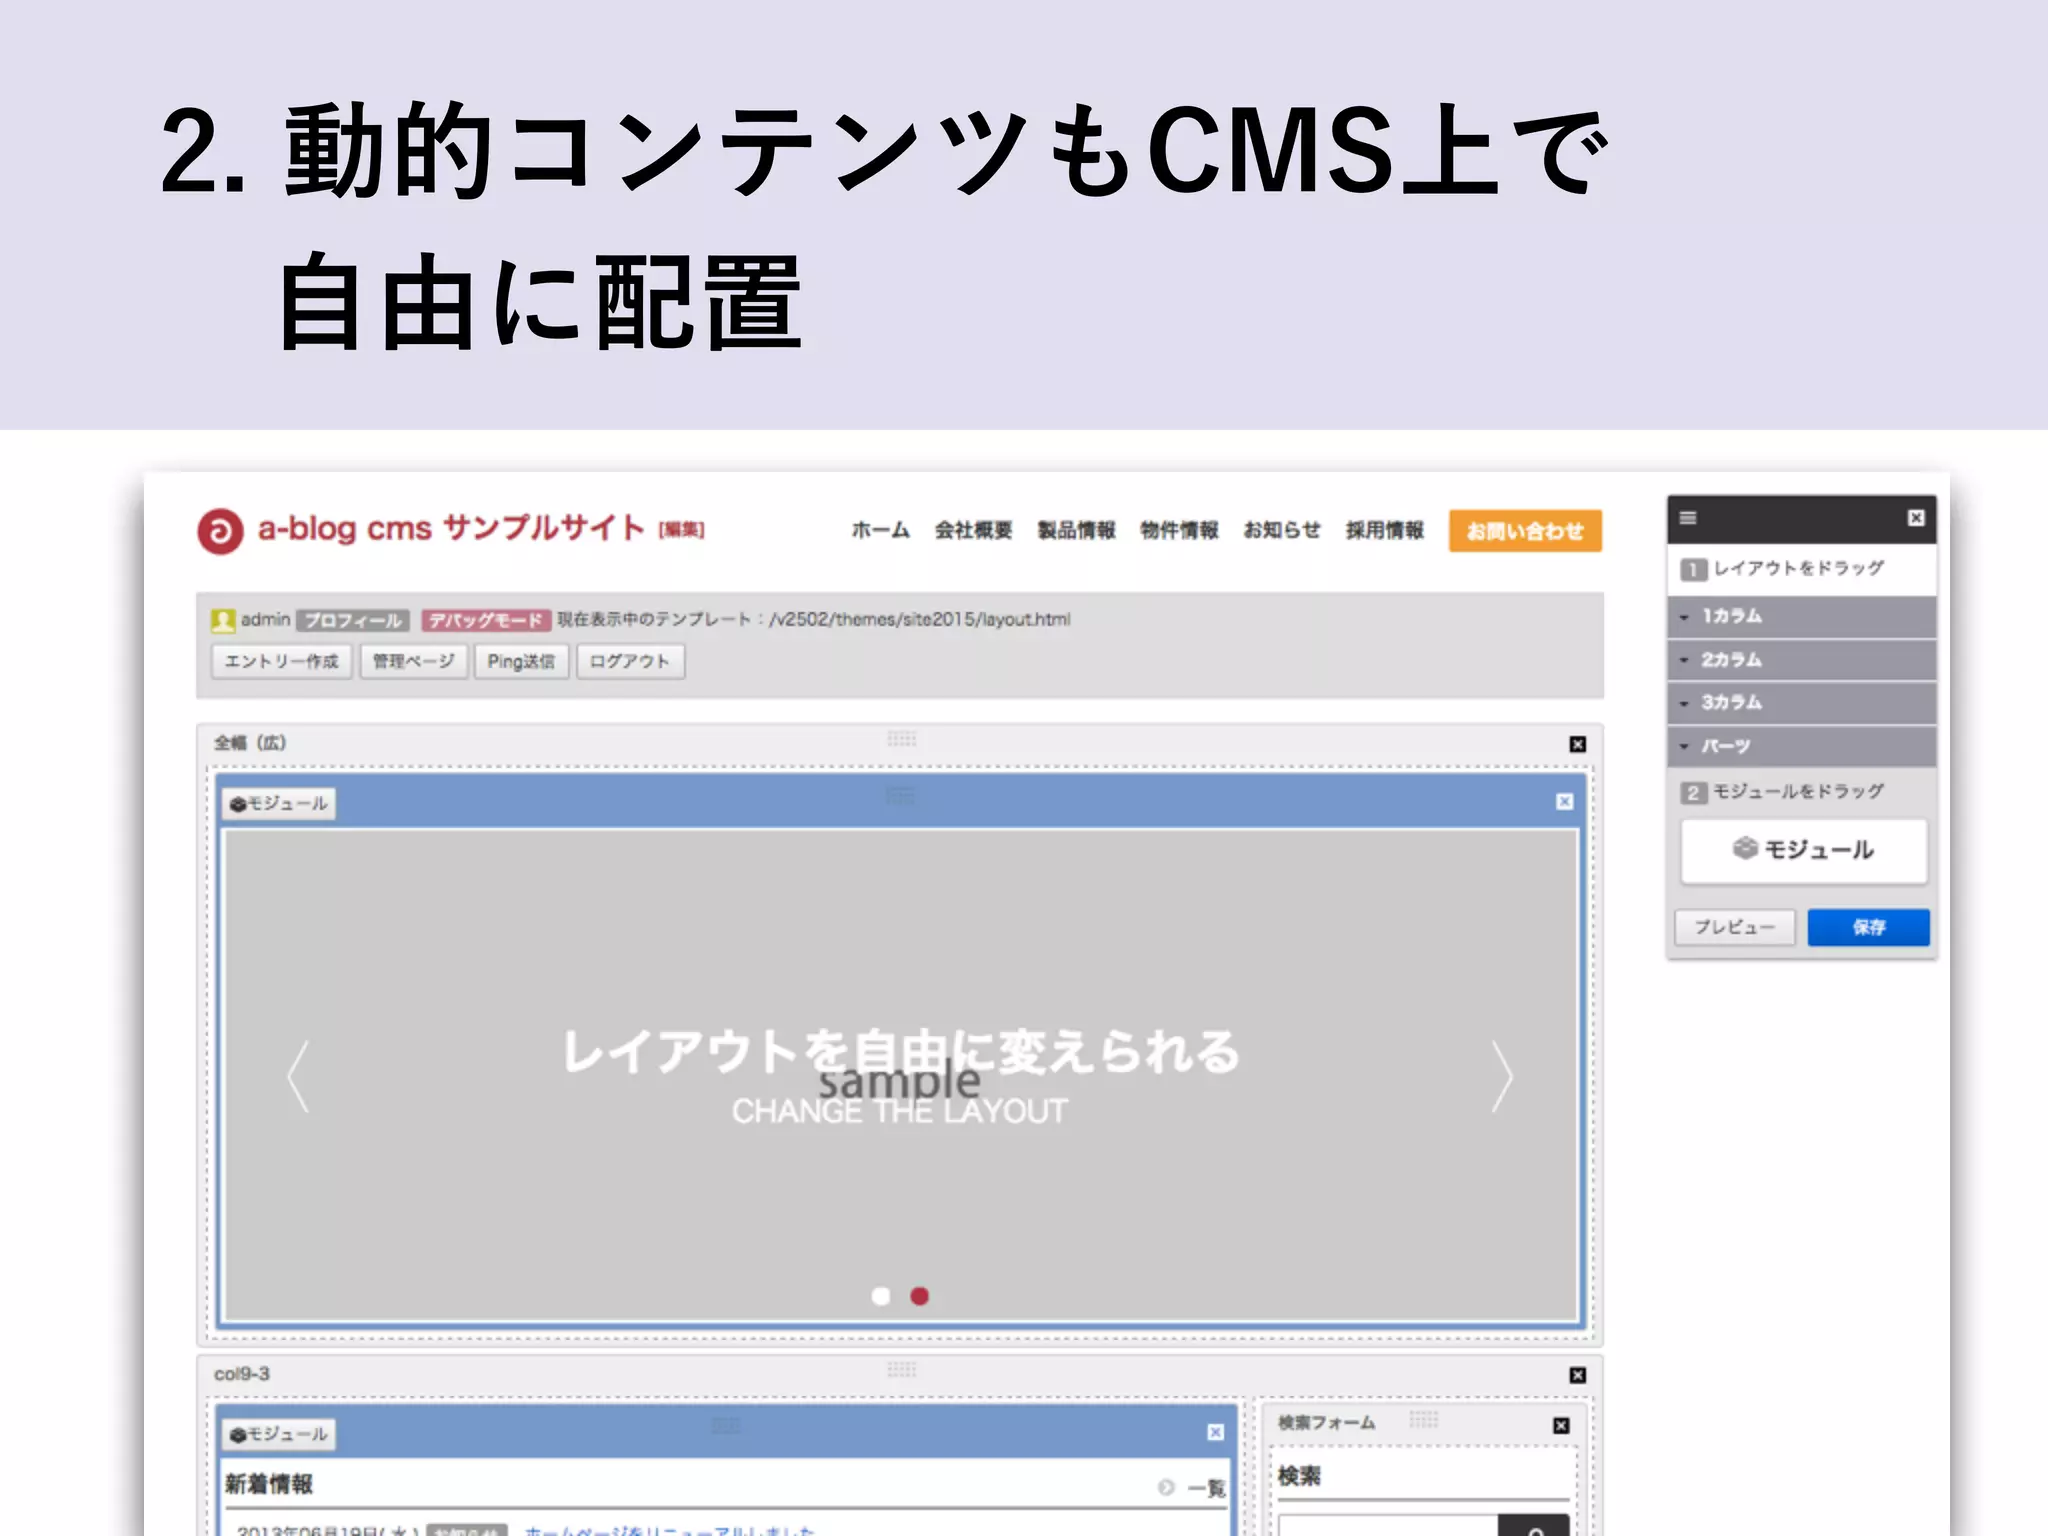Click the admin user avatar icon

coord(223,620)
